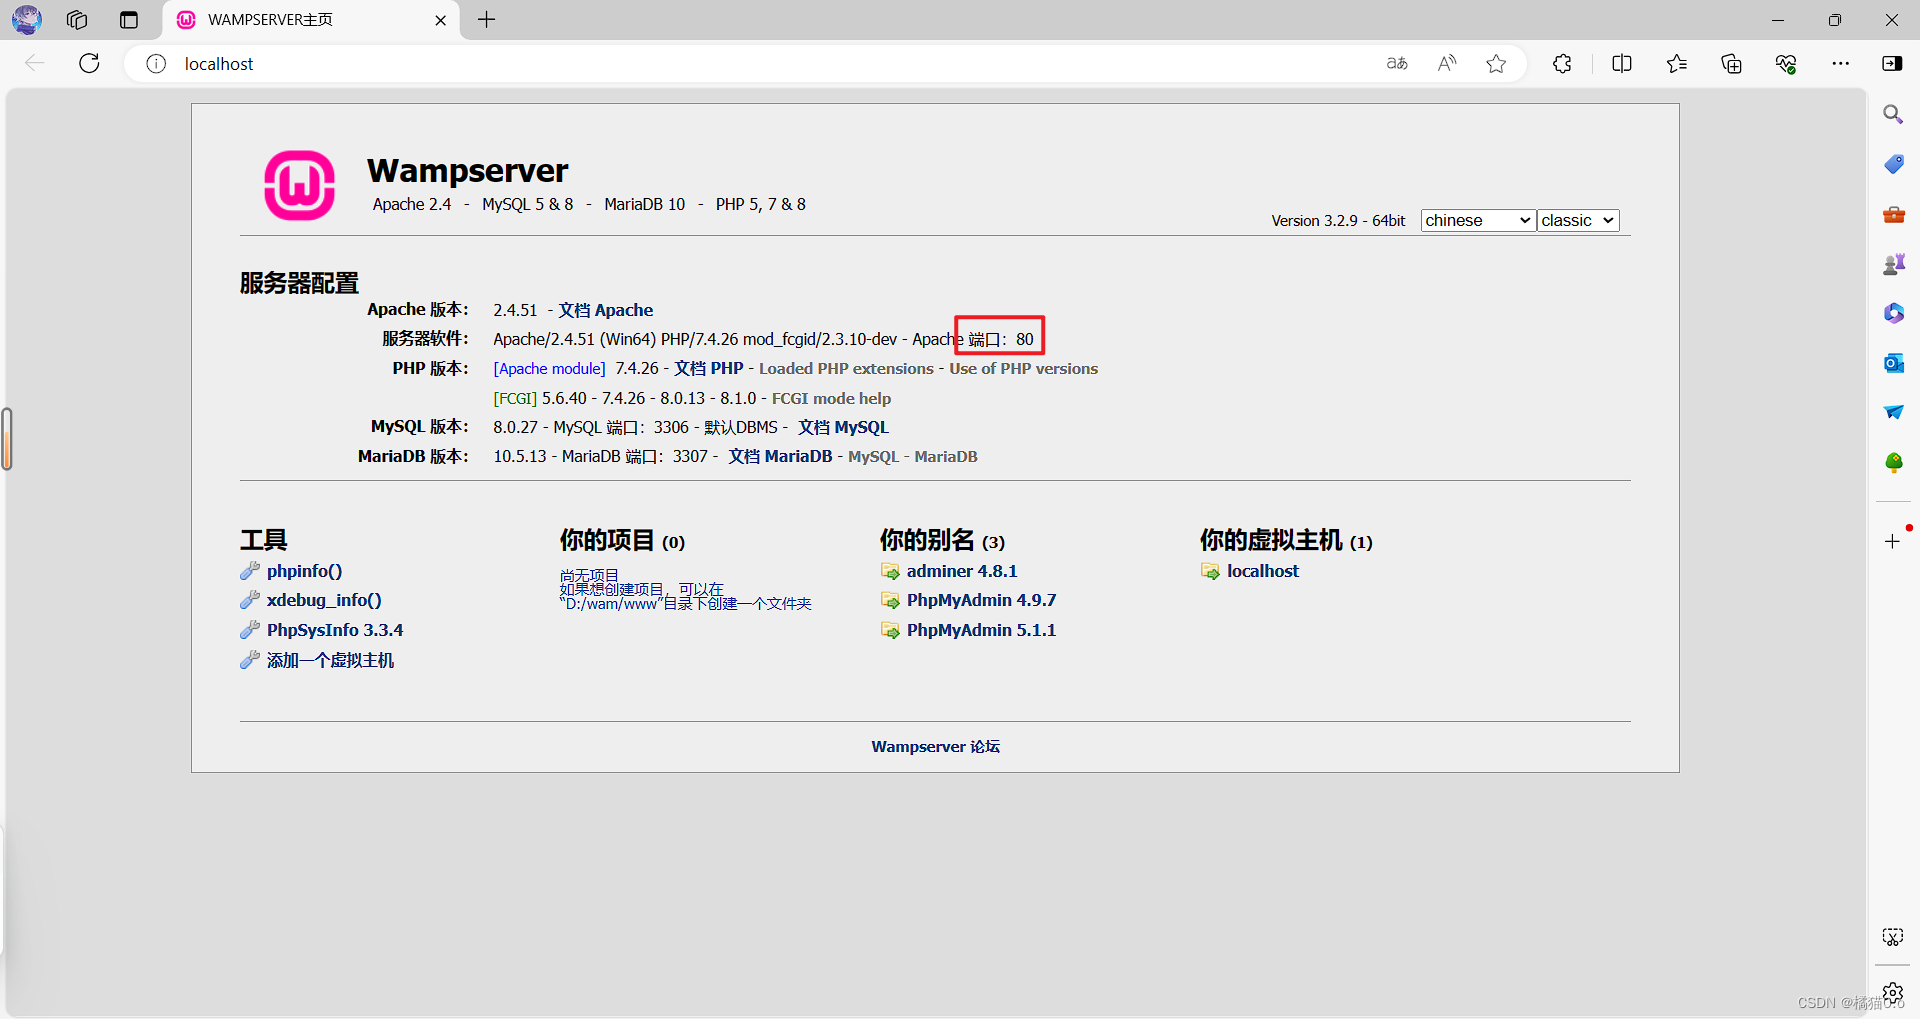
Task: Open browser essentials heart icon
Action: [x=1786, y=64]
